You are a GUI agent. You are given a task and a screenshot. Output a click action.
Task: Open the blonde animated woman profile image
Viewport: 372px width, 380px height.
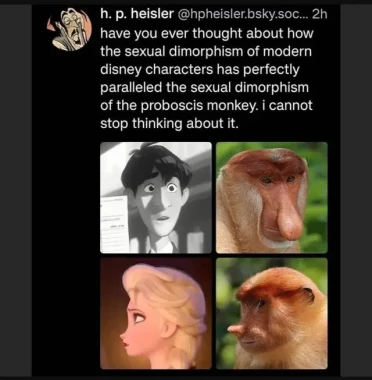tap(156, 313)
